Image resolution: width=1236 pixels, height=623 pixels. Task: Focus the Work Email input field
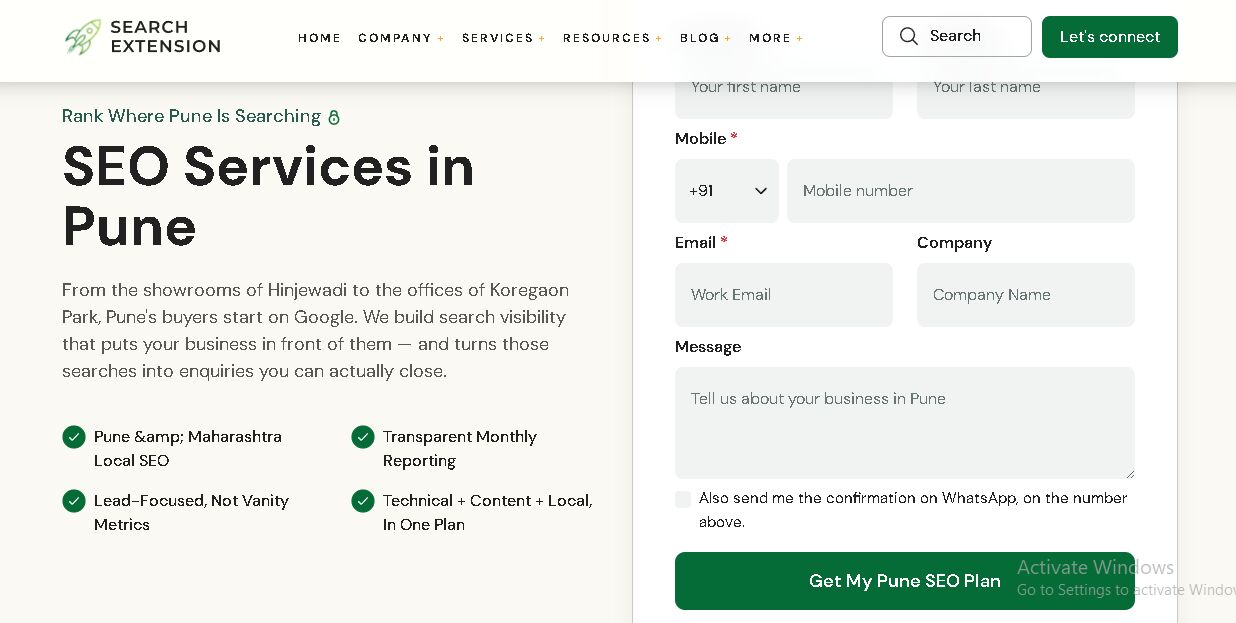click(x=784, y=295)
